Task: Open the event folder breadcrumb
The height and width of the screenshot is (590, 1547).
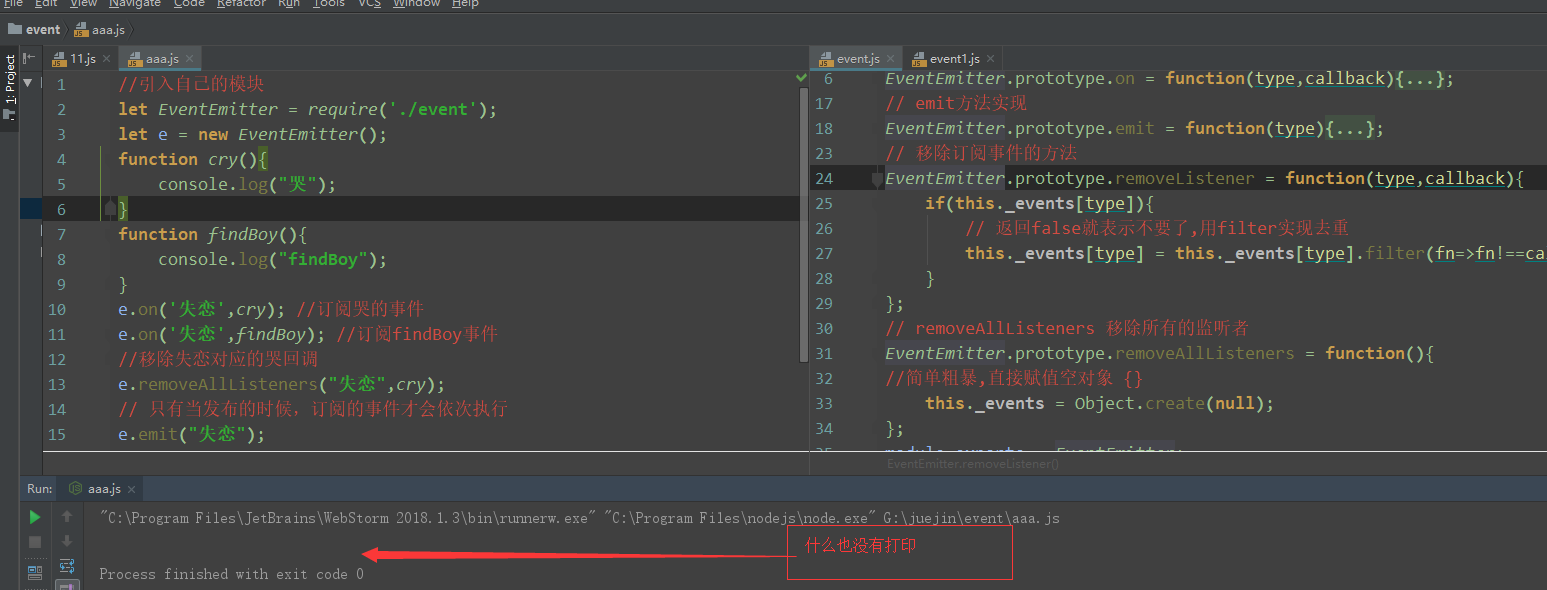Action: click(x=35, y=30)
